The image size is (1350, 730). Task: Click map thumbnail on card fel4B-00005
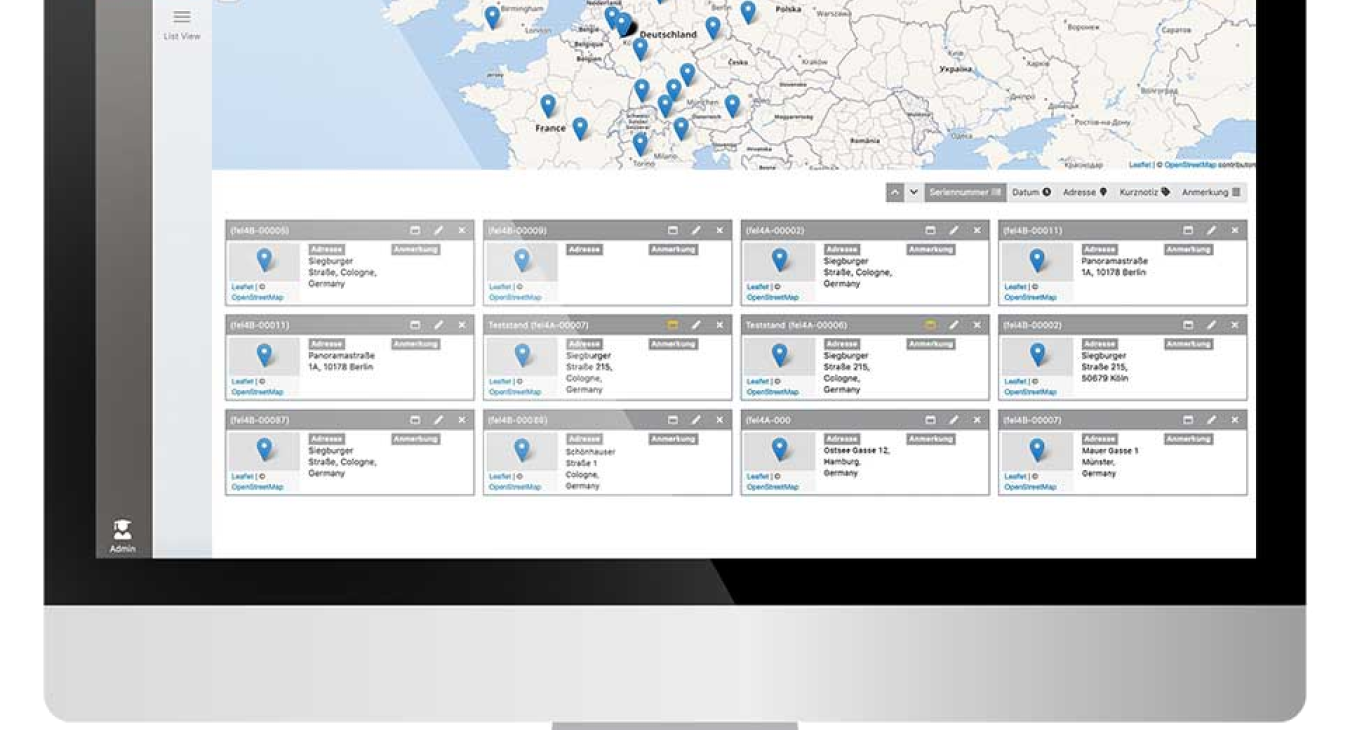pyautogui.click(x=264, y=261)
